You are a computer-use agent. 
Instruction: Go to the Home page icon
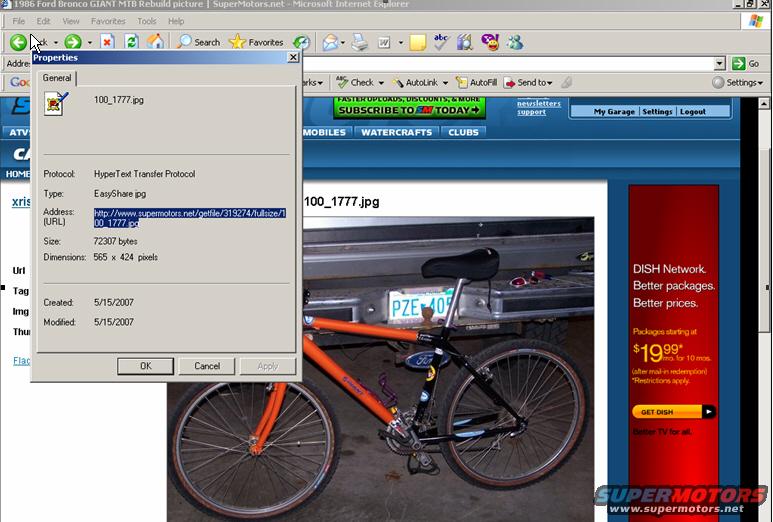(155, 42)
